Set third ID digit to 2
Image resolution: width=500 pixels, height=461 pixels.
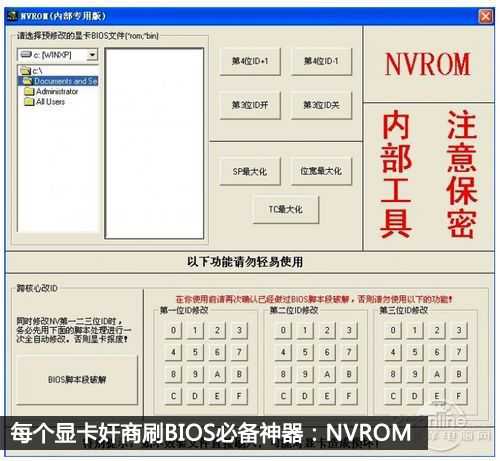[437, 330]
